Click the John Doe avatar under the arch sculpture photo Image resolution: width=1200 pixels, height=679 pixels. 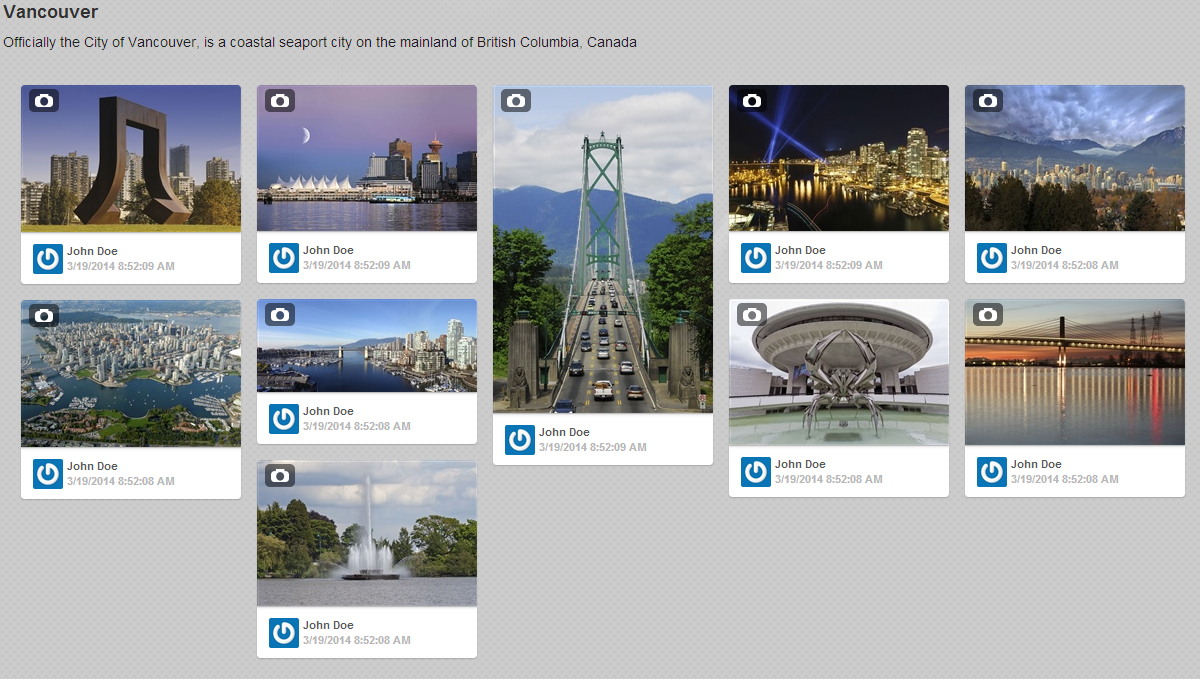pyautogui.click(x=48, y=258)
